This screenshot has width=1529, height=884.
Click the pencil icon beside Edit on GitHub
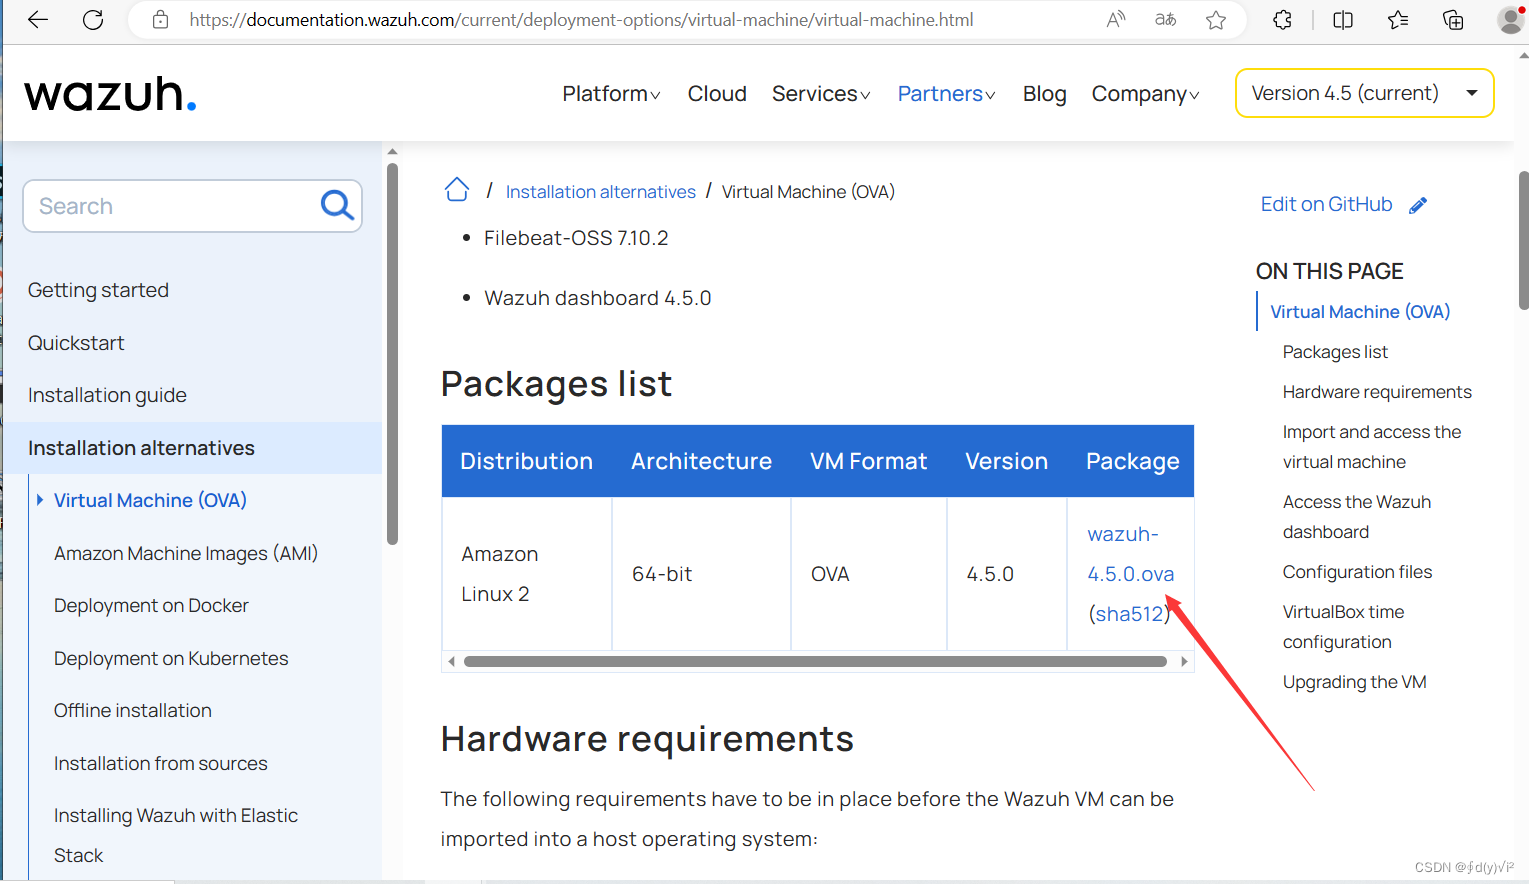point(1418,205)
